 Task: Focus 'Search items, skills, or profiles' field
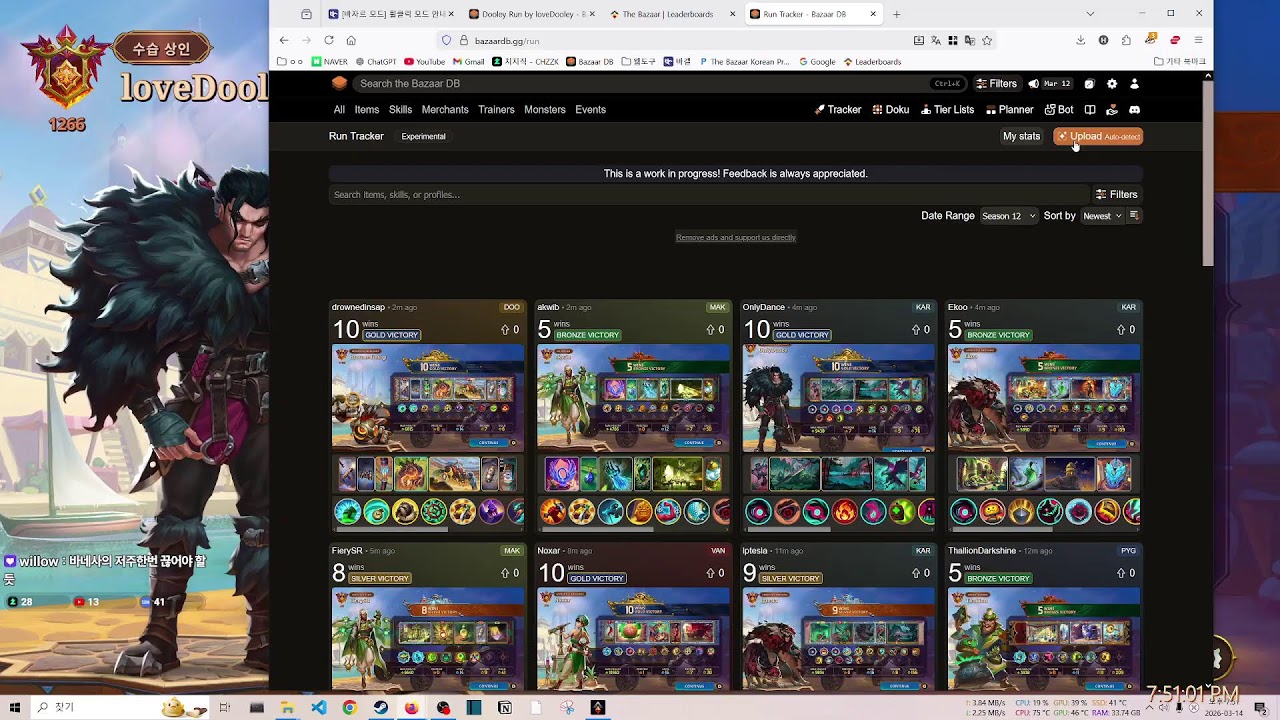click(x=708, y=195)
